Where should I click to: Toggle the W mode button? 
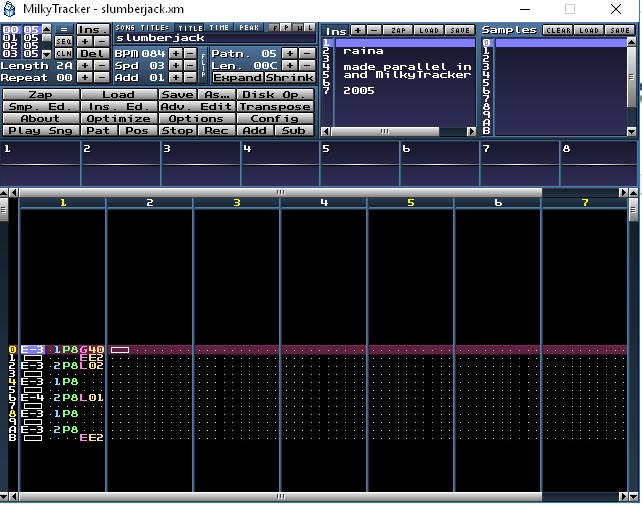click(299, 27)
